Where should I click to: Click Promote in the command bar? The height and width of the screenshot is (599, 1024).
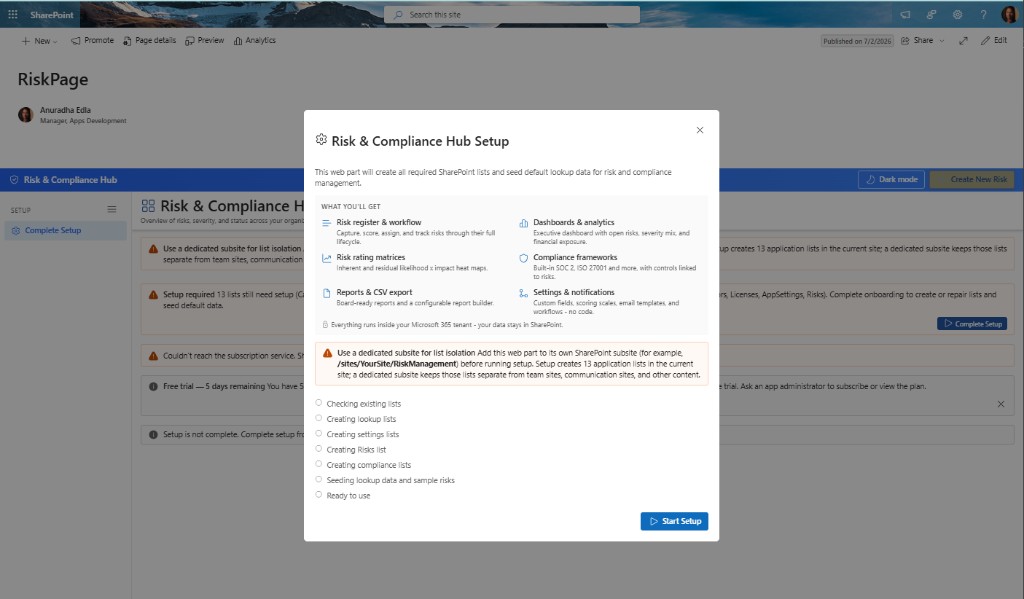click(x=92, y=40)
